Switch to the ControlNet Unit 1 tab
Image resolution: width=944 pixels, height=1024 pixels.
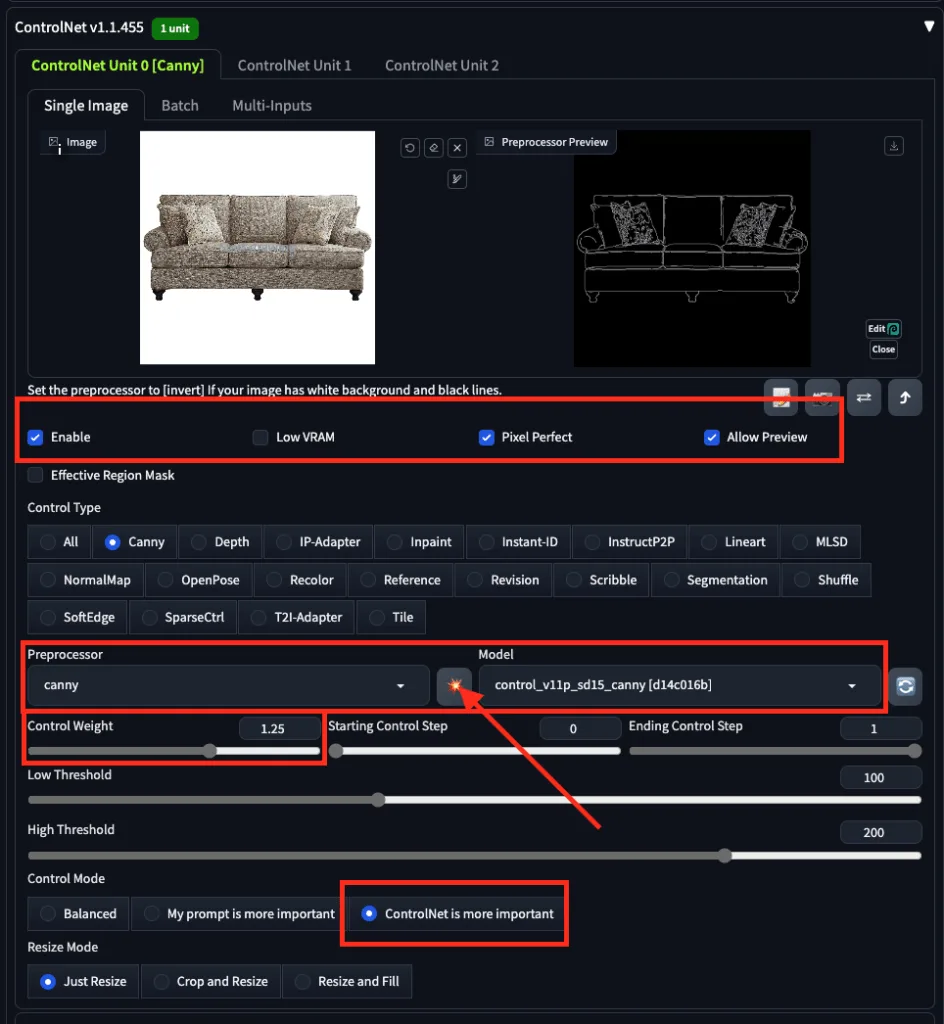point(294,65)
